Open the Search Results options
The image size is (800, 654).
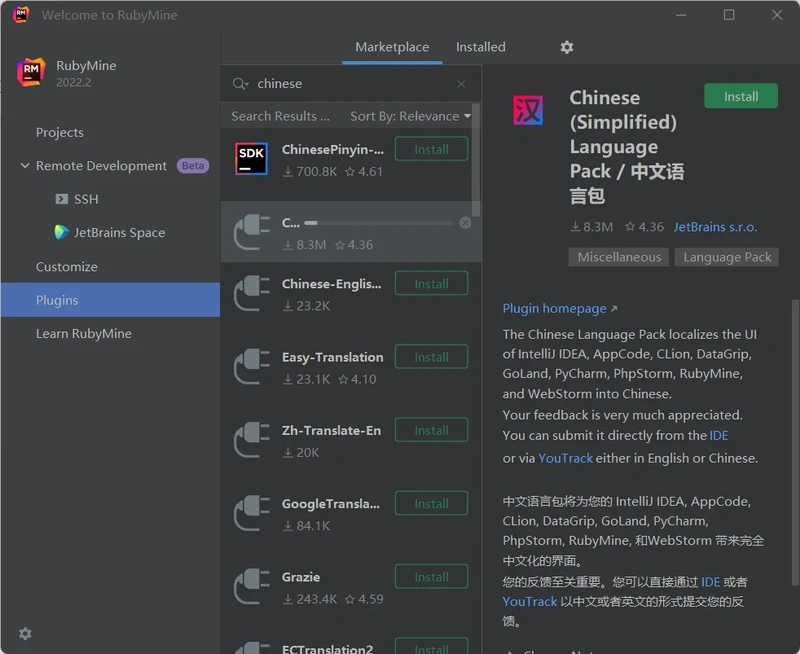pos(279,116)
